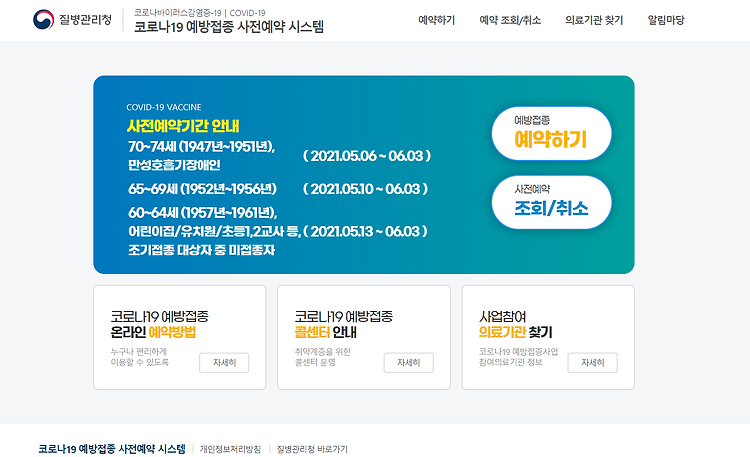750x457 pixels.
Task: Click the date range 2021.05.13 ~ 06.03
Action: [365, 232]
